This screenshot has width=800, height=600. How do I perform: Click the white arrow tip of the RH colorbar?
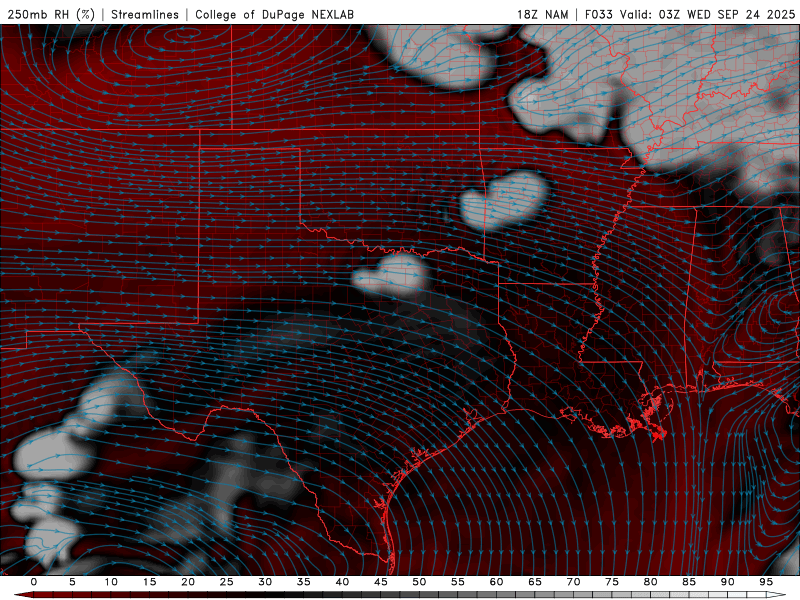point(778,595)
